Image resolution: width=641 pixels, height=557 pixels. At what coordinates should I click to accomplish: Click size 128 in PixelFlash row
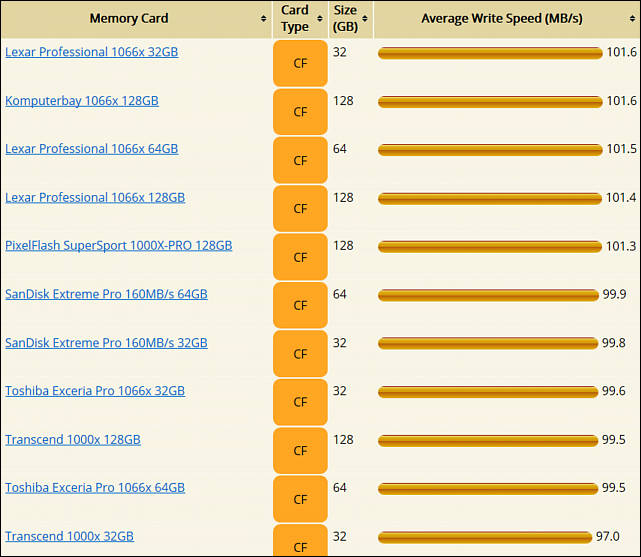(x=343, y=246)
